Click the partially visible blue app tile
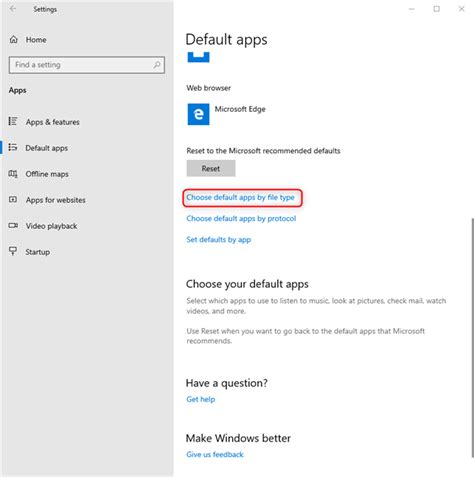Viewport: 474px width, 477px height. coord(198,57)
